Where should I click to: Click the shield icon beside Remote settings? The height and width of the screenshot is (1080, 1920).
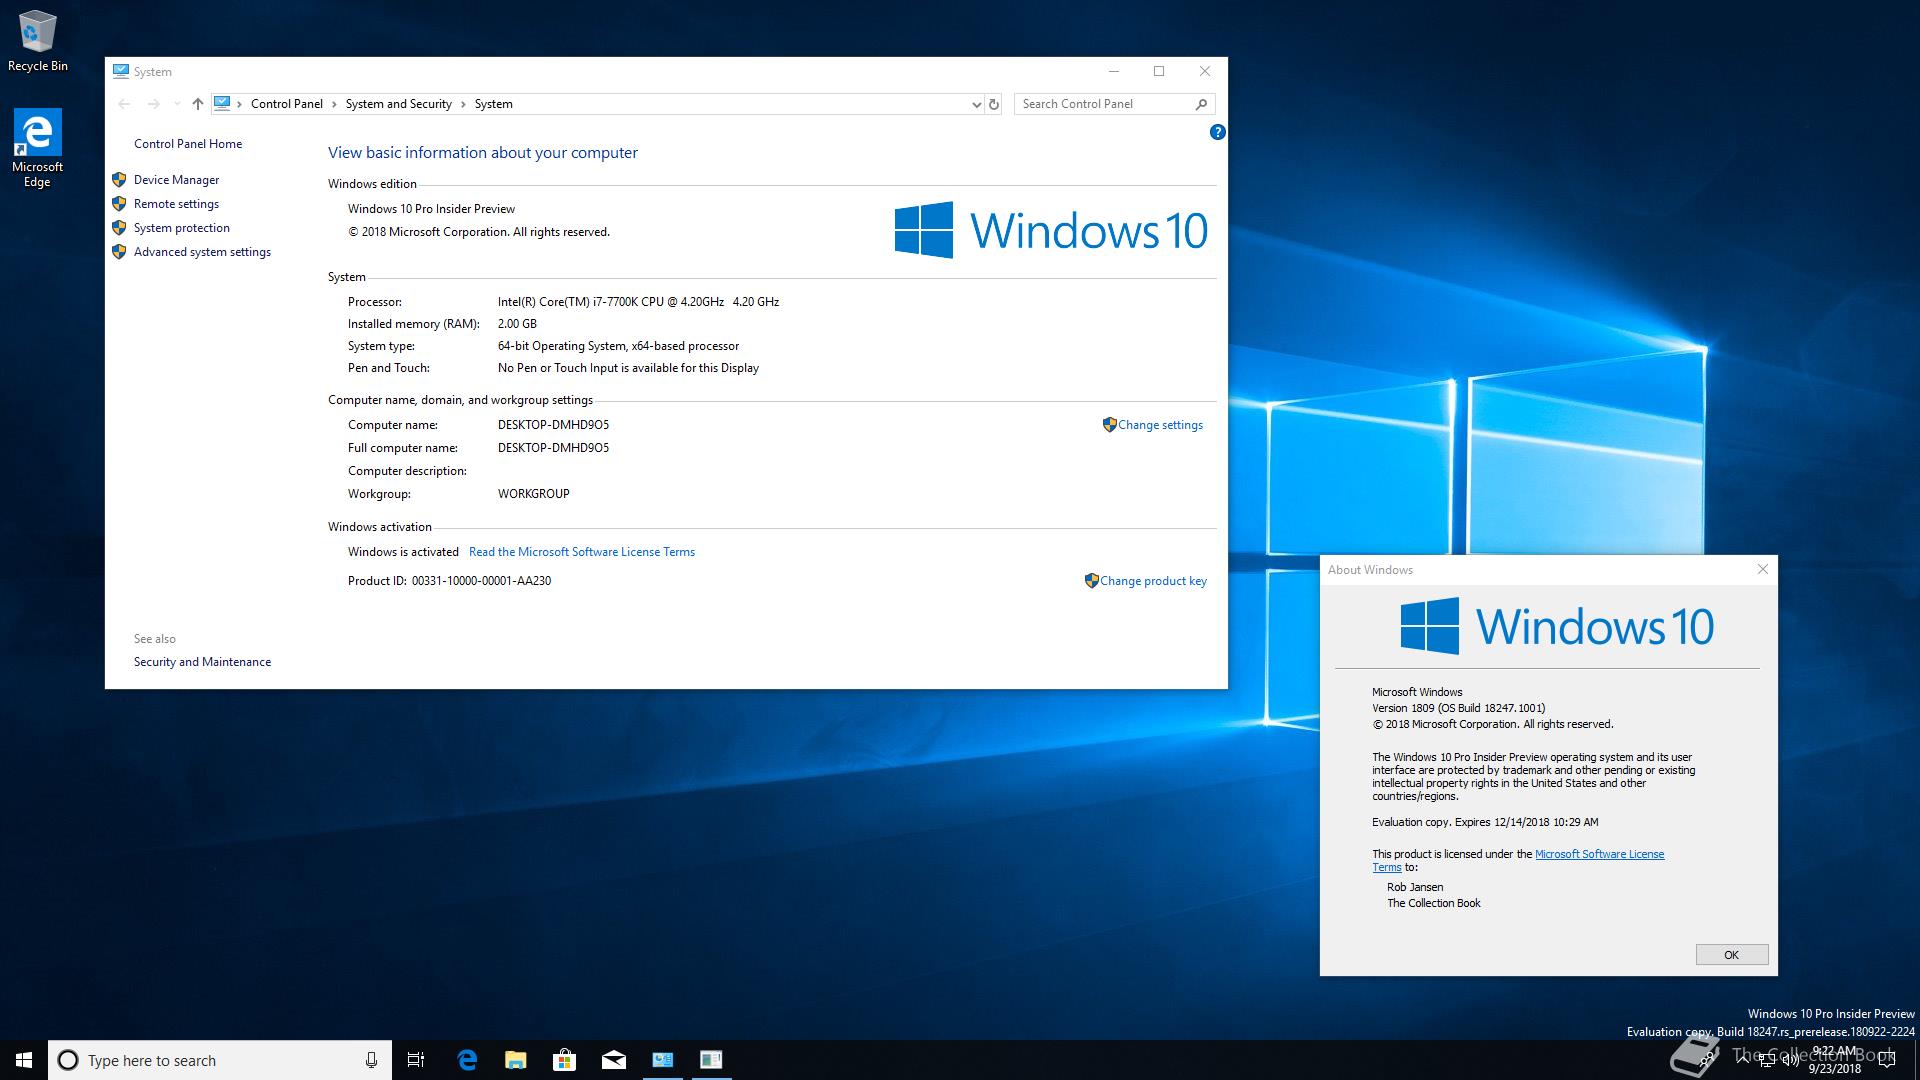(119, 204)
